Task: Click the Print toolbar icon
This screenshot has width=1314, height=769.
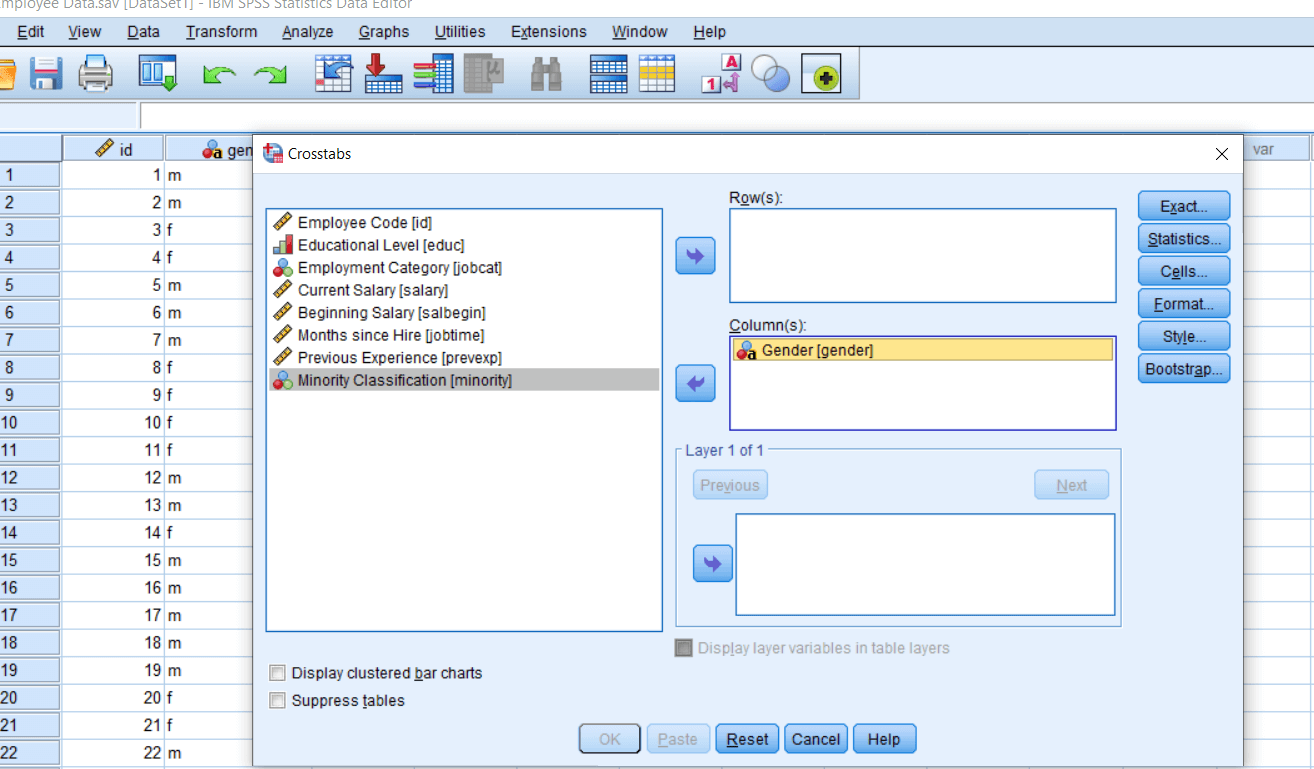Action: (x=96, y=74)
